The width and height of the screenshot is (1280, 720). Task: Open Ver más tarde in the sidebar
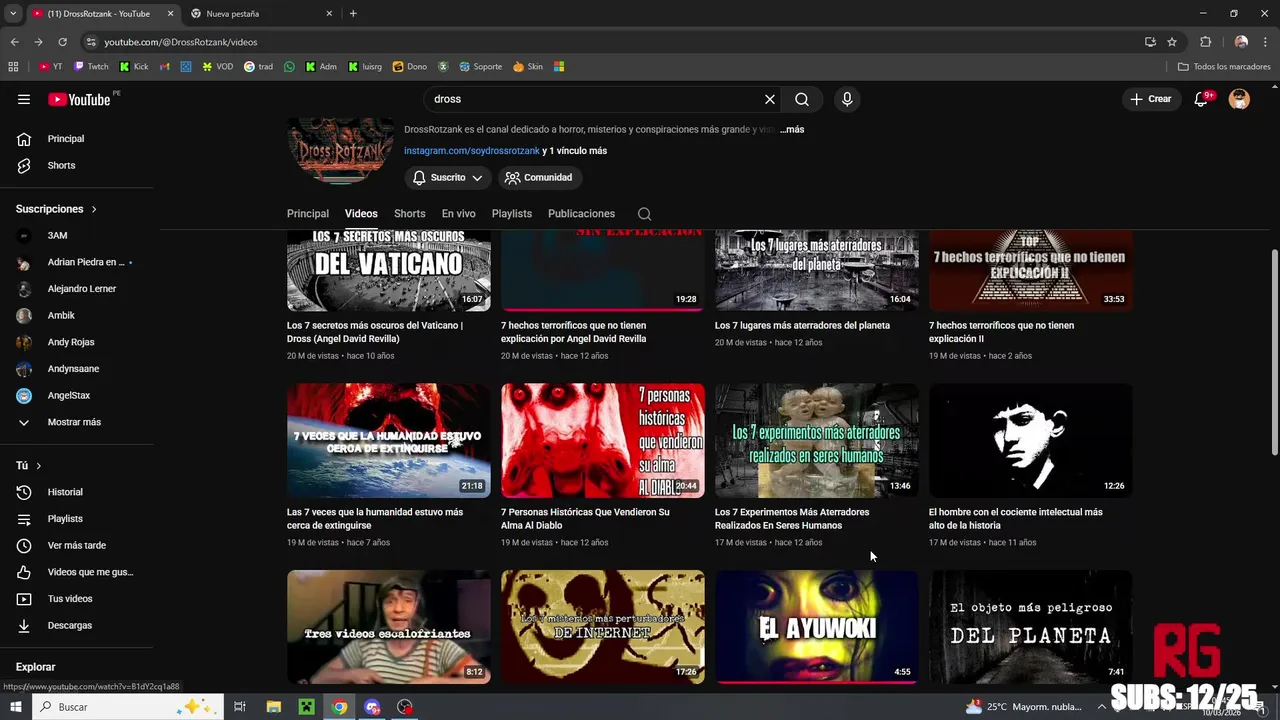pos(76,545)
